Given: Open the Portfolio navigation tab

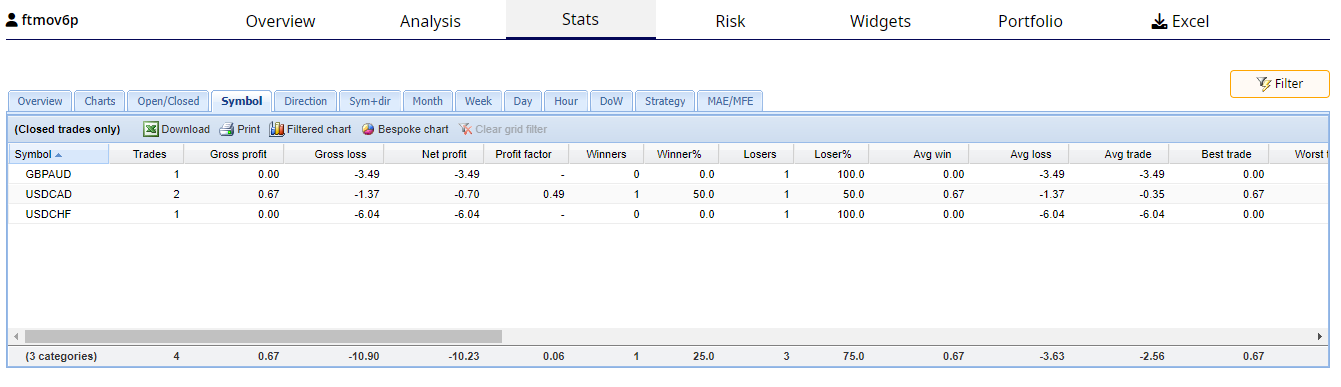Looking at the screenshot, I should point(1030,21).
